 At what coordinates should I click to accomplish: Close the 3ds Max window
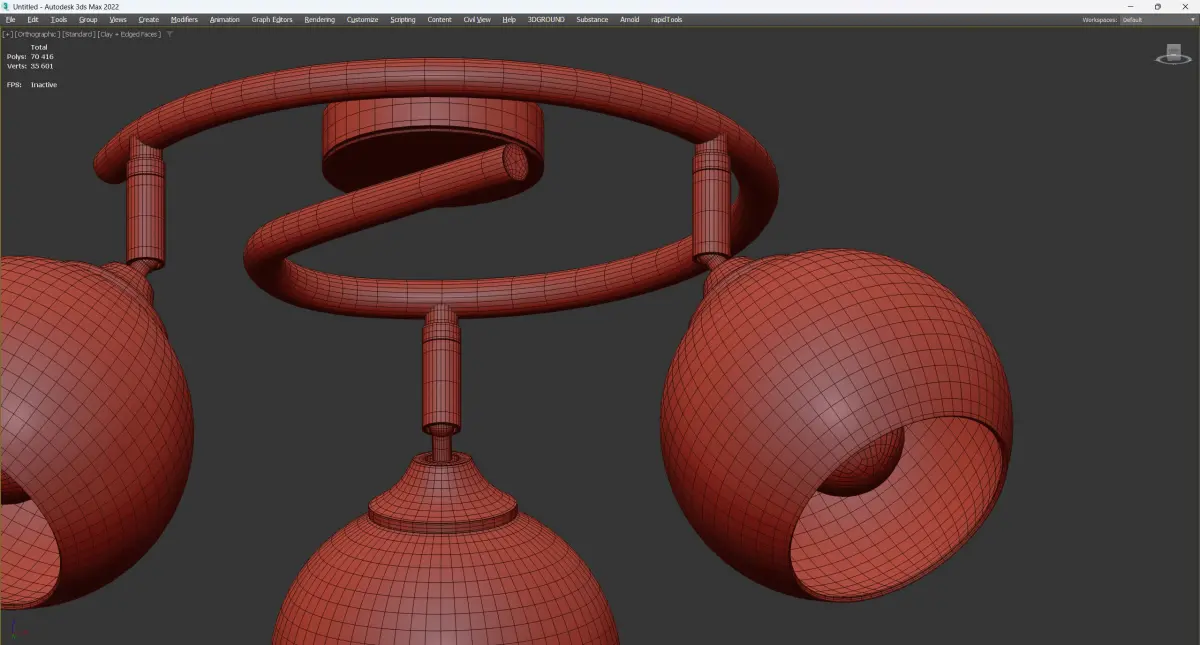click(1186, 6)
